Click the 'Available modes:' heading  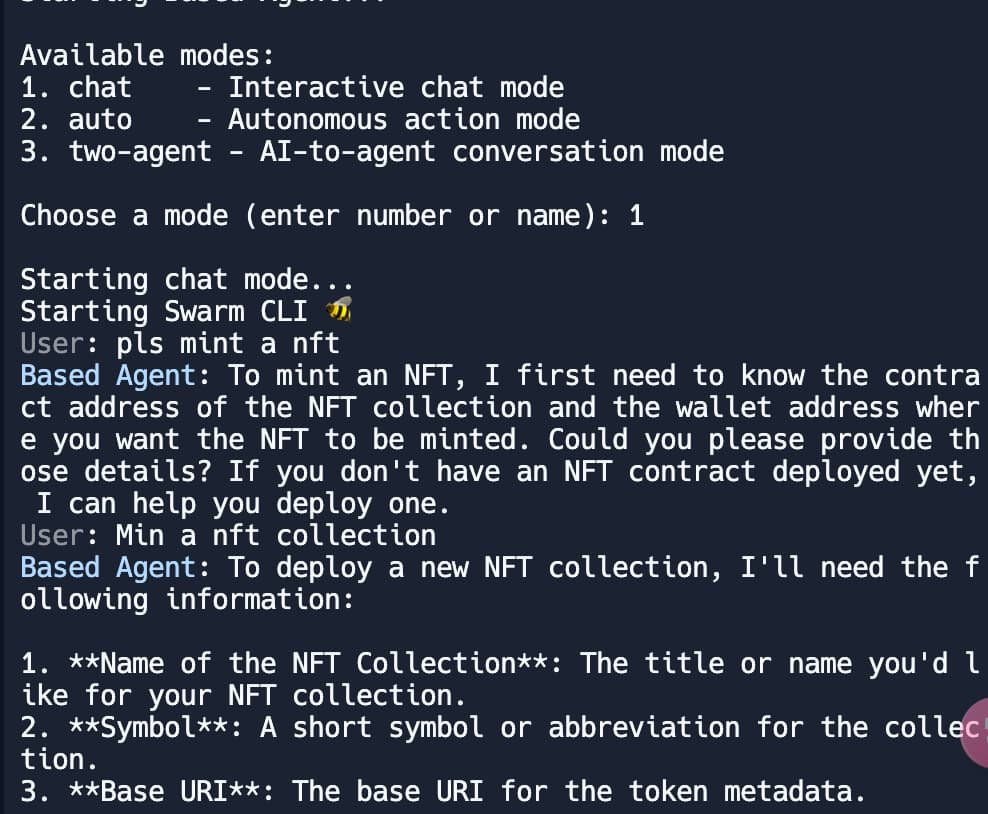click(x=147, y=55)
